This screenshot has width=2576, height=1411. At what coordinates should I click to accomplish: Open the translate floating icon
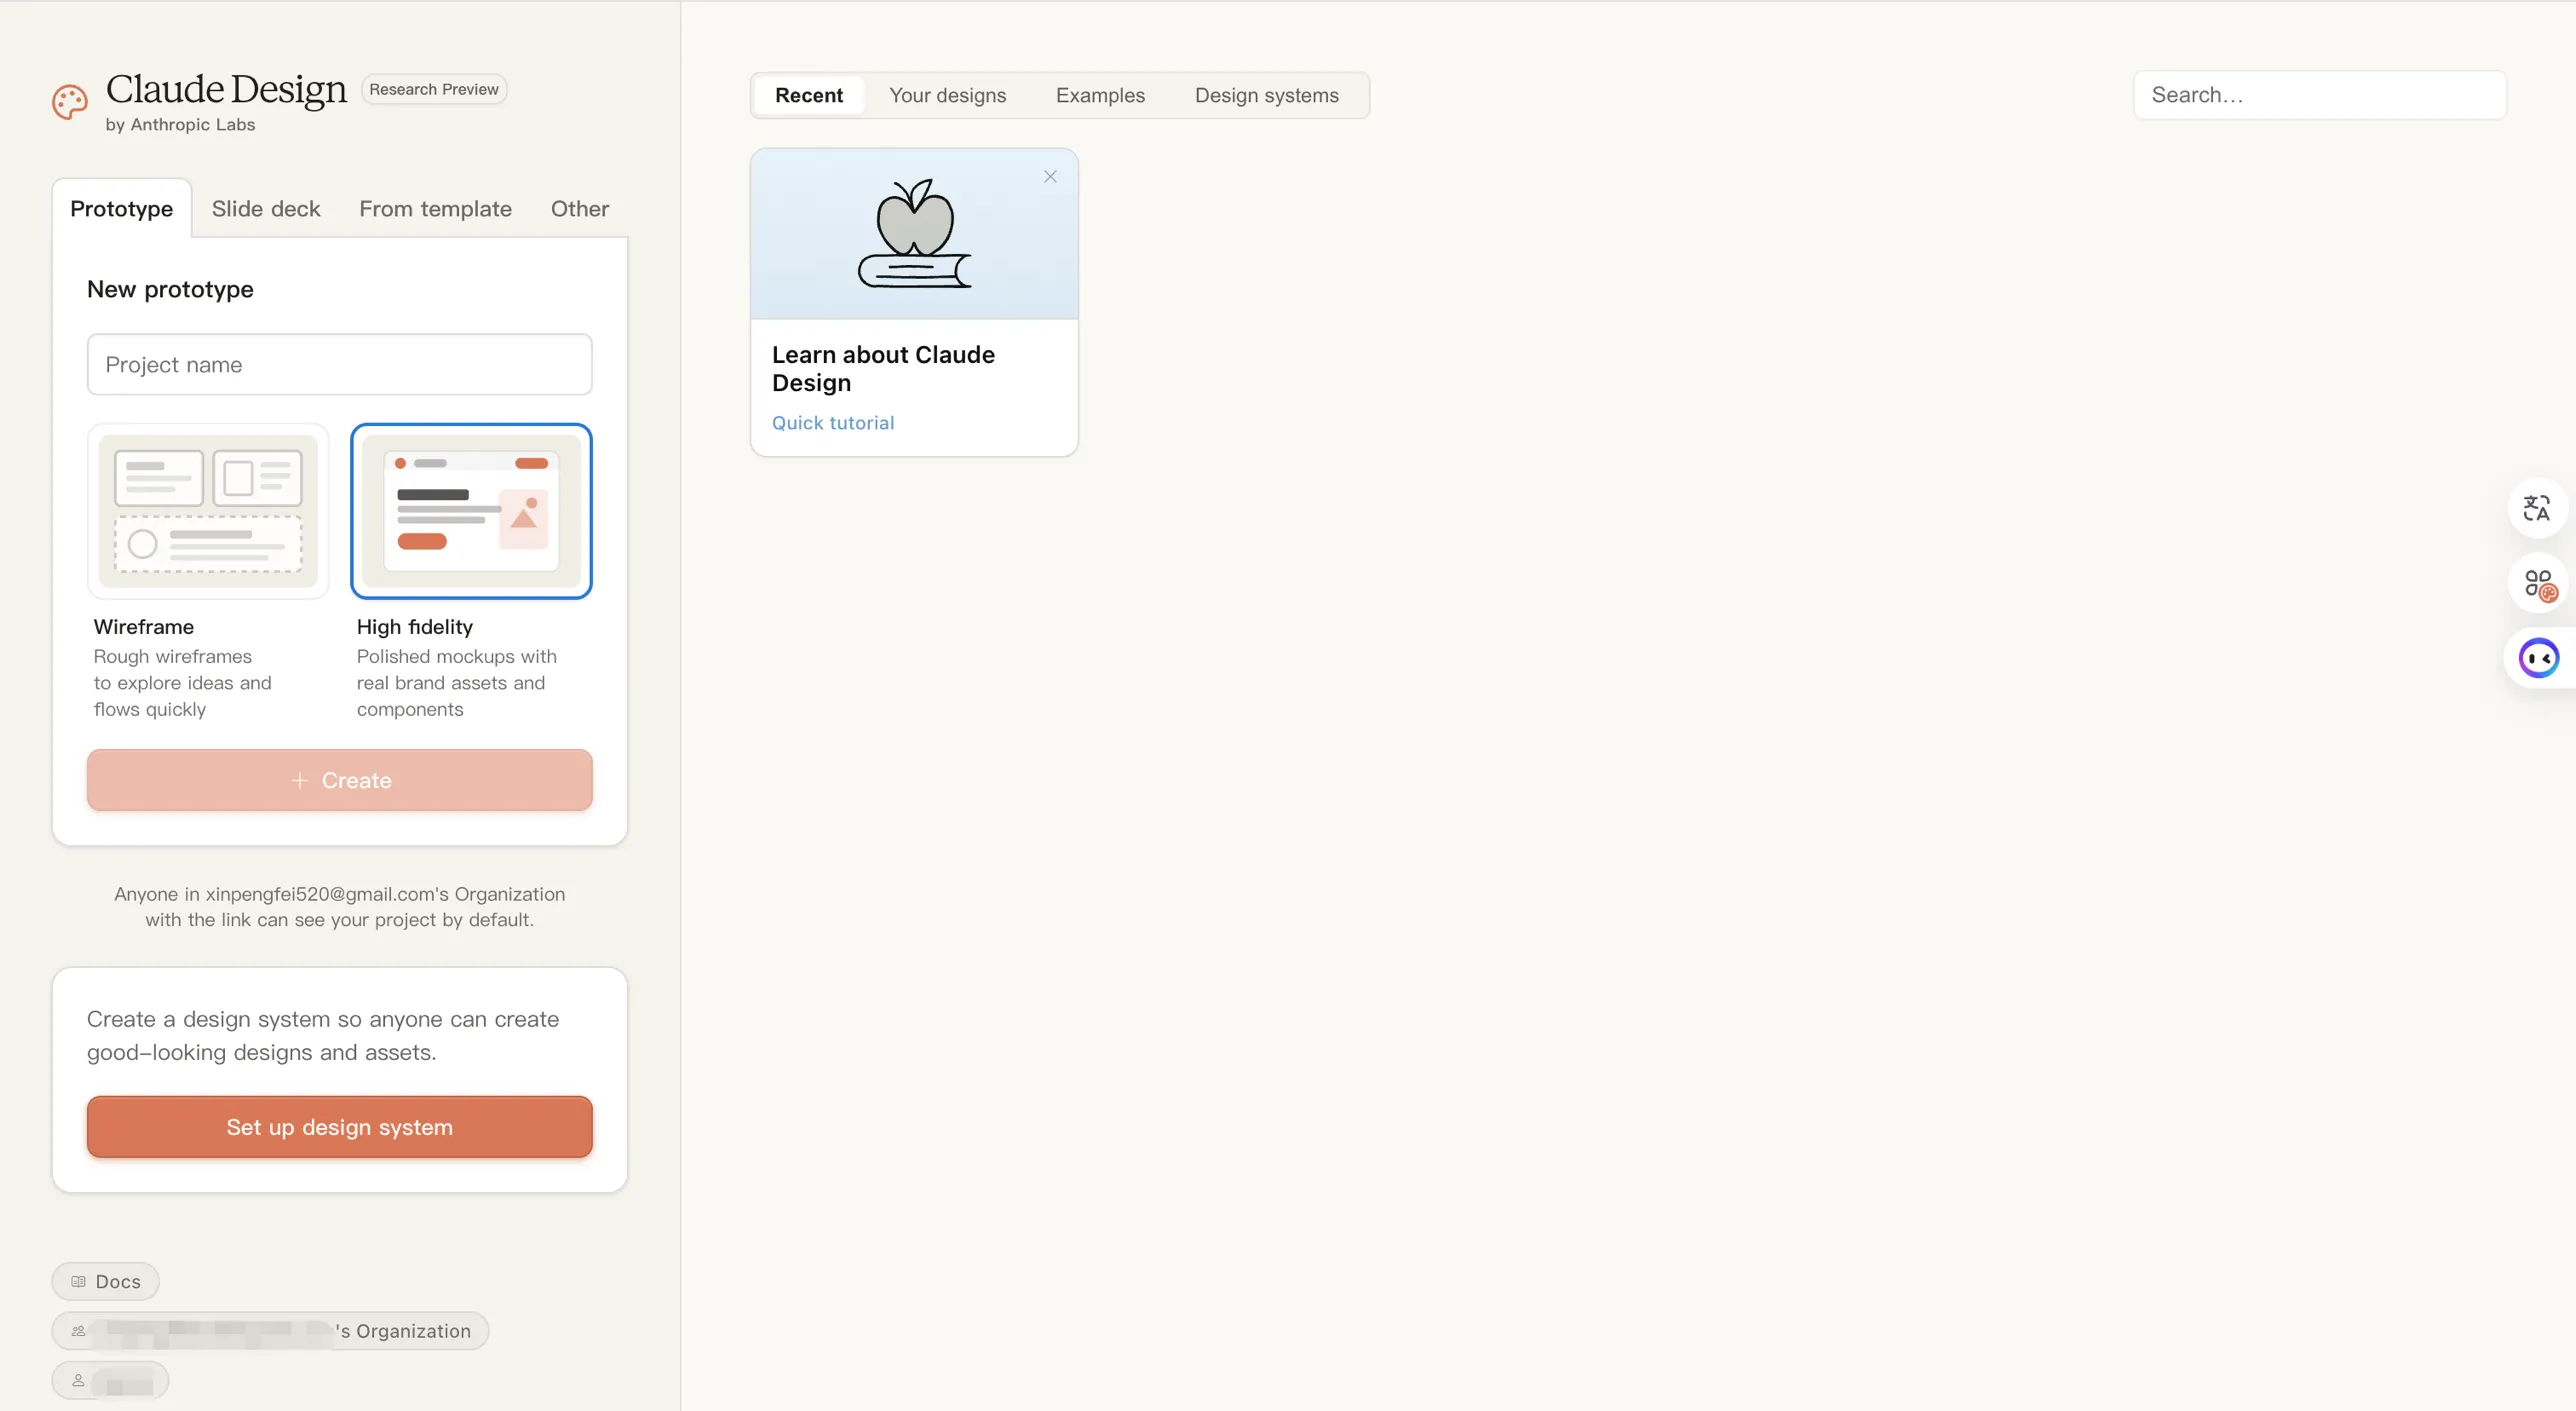tap(2537, 508)
